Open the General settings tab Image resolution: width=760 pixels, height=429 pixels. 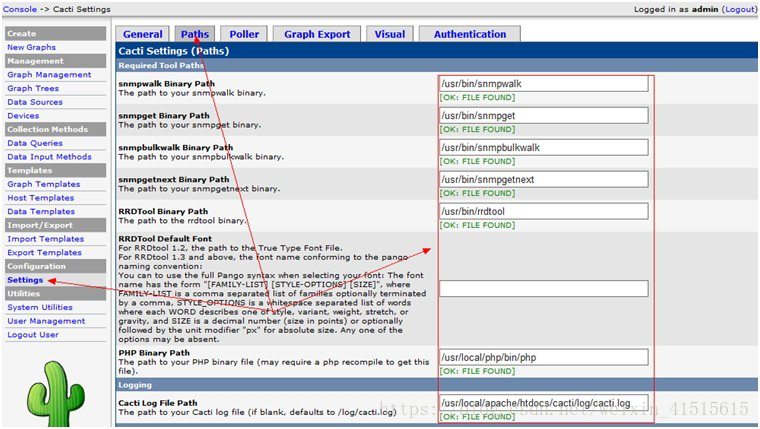click(142, 34)
